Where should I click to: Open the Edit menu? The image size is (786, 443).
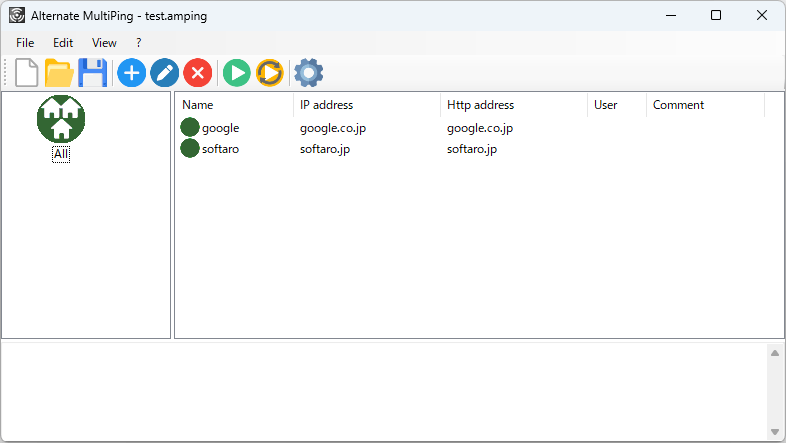[x=63, y=43]
